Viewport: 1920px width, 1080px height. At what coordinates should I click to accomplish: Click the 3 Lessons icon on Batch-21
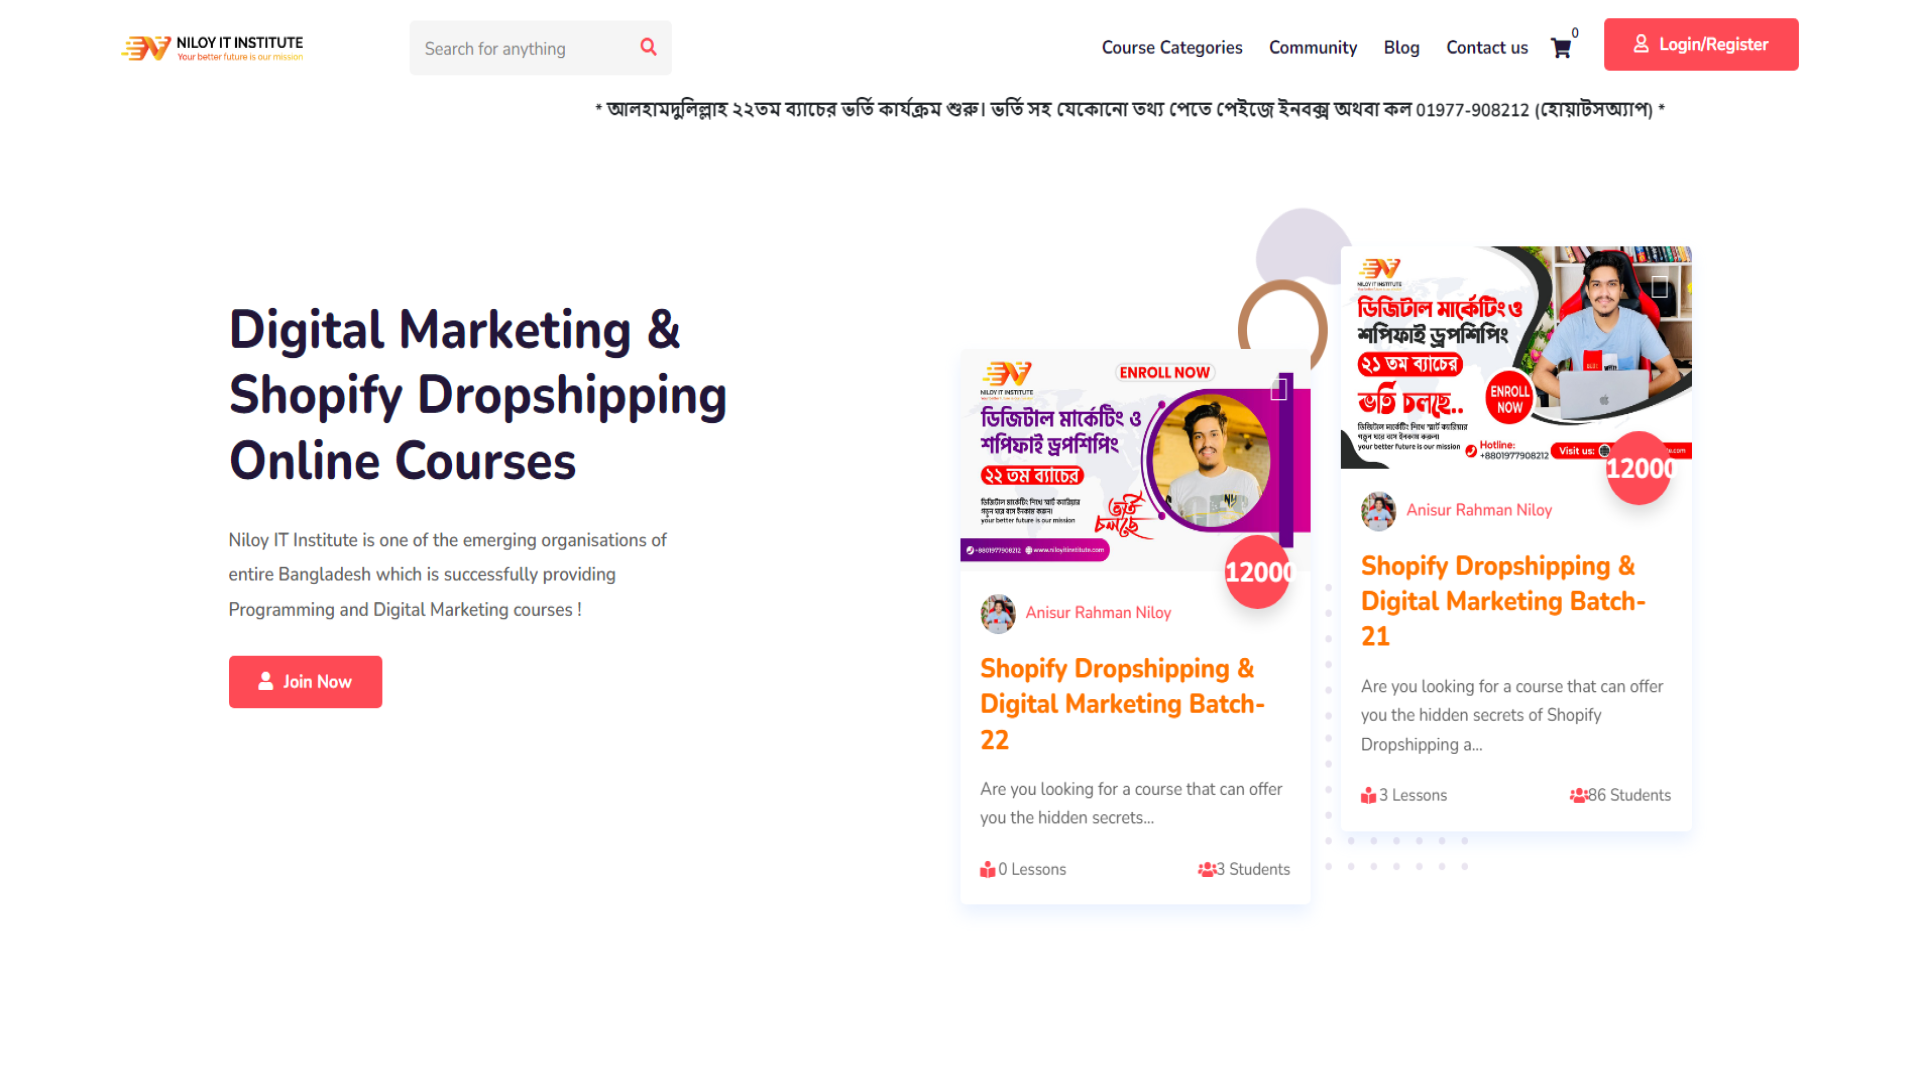(x=1368, y=796)
